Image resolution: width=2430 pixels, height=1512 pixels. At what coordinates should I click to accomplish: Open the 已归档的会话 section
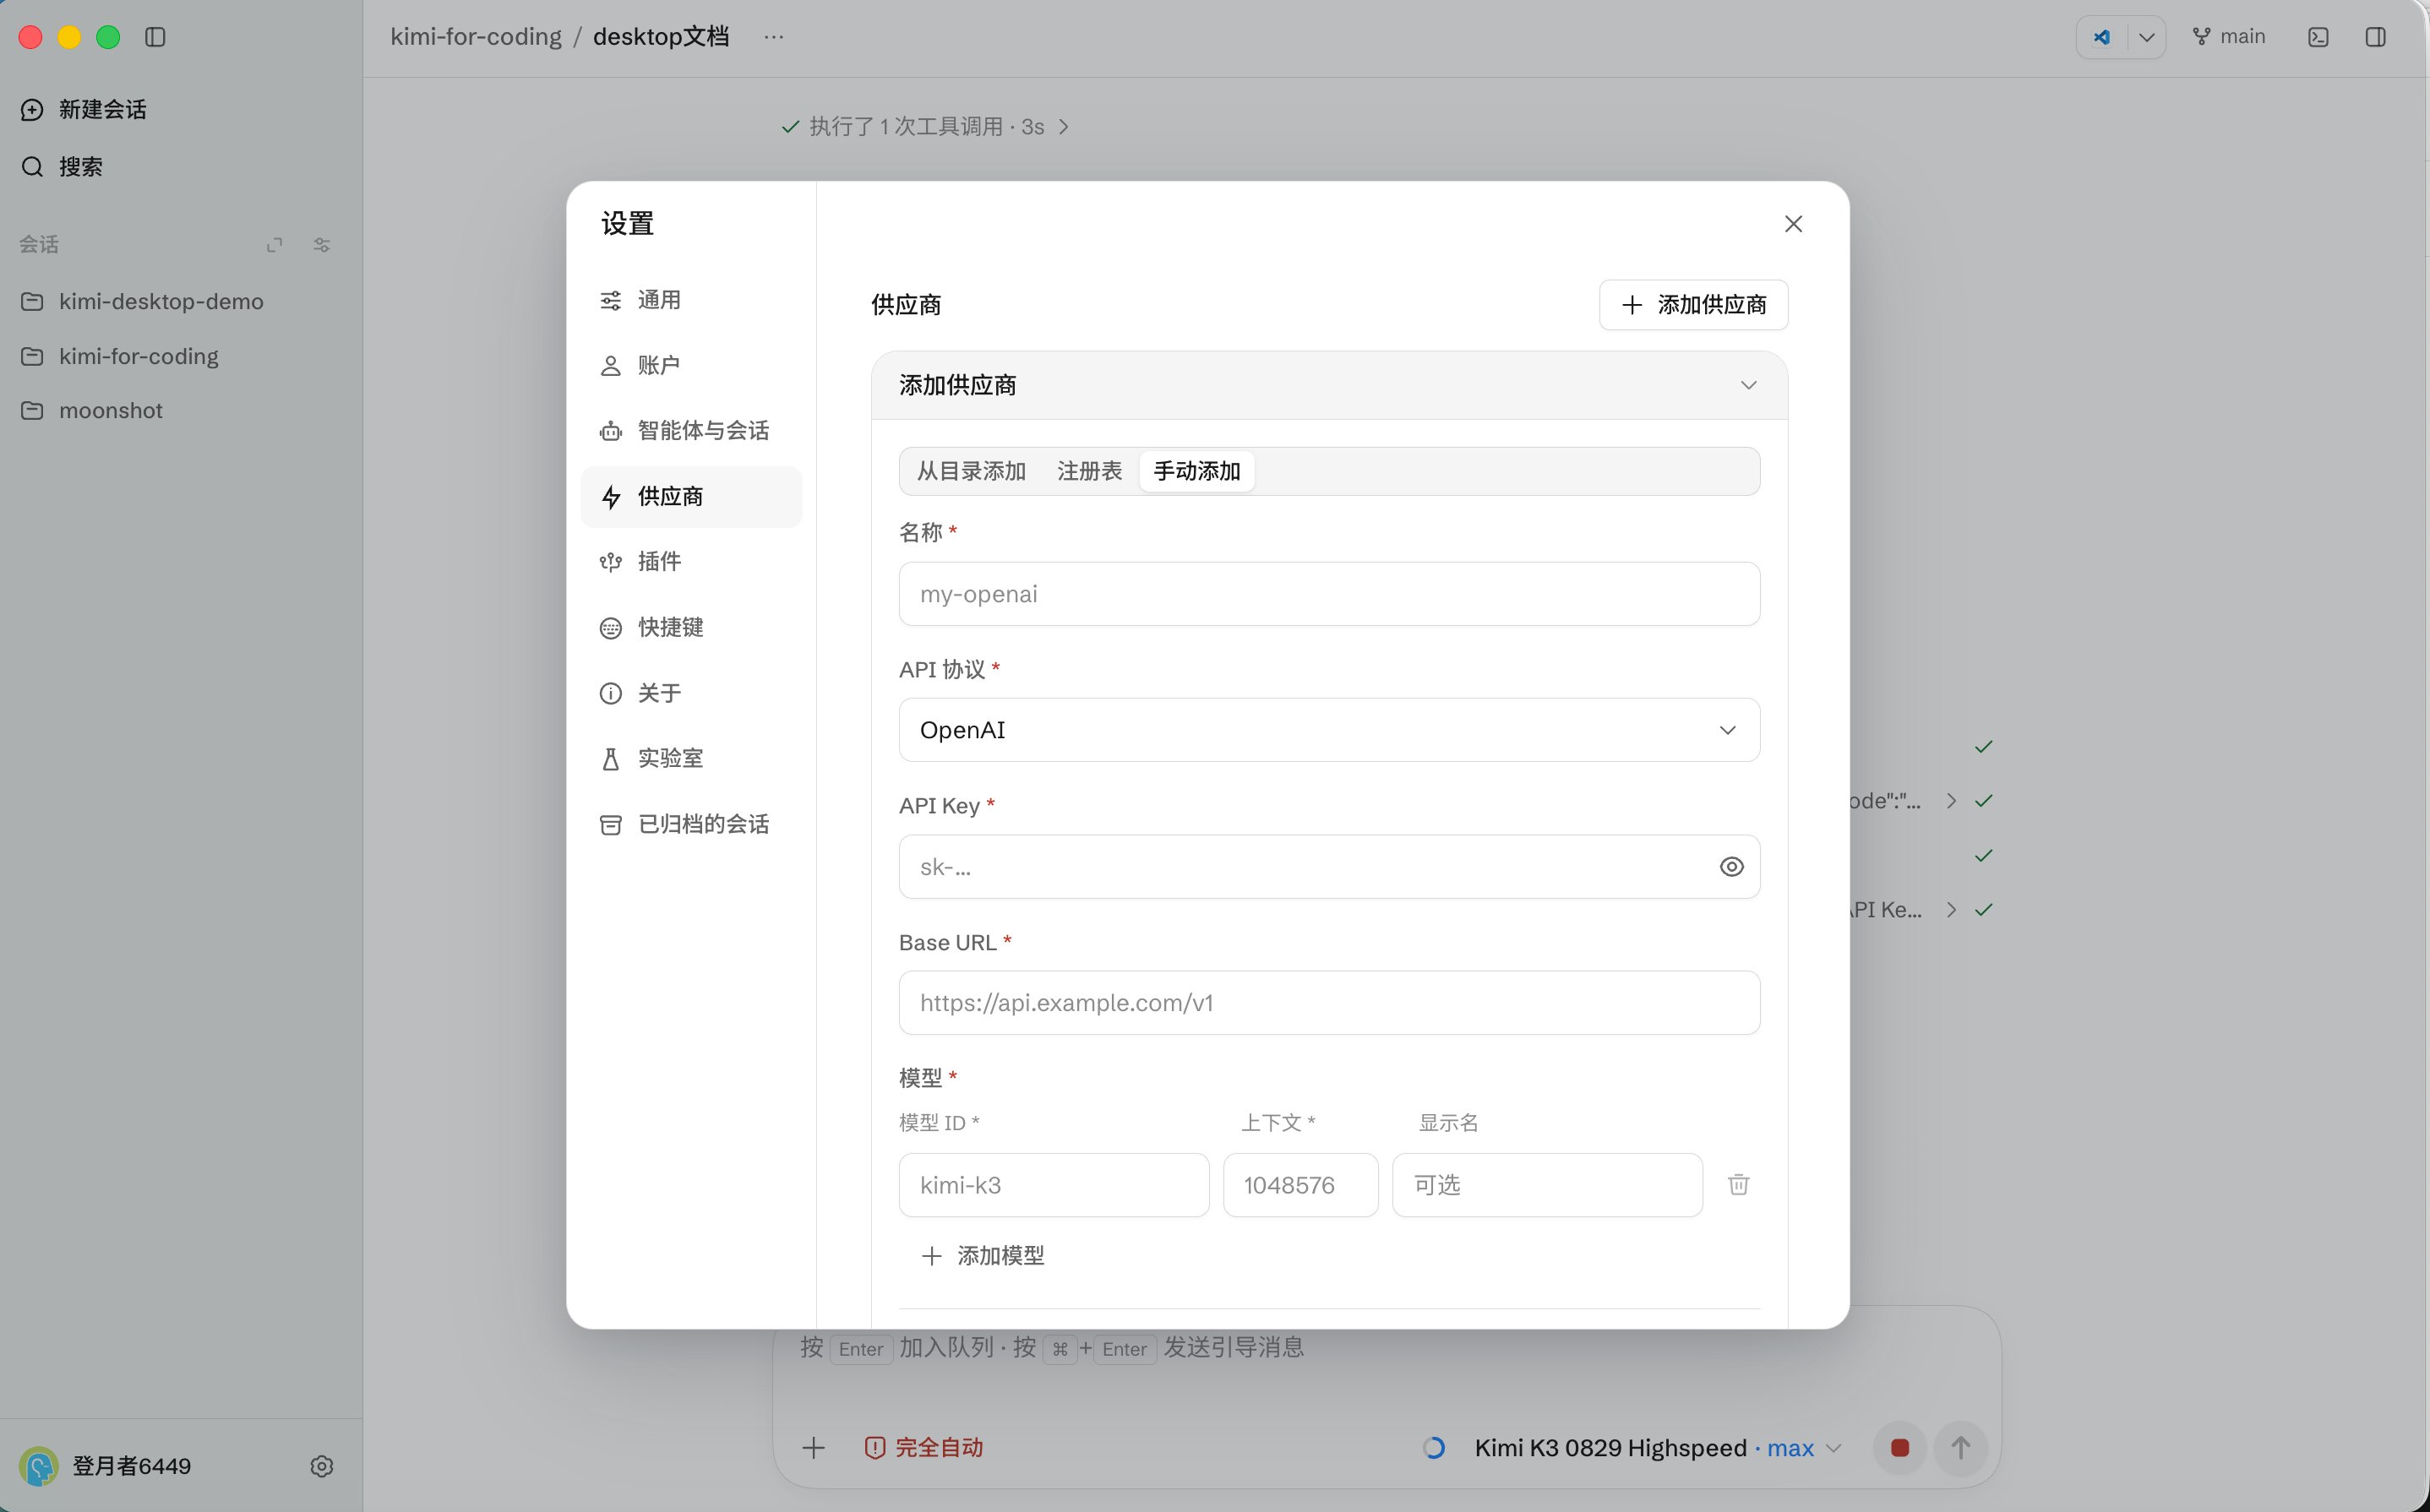click(691, 824)
